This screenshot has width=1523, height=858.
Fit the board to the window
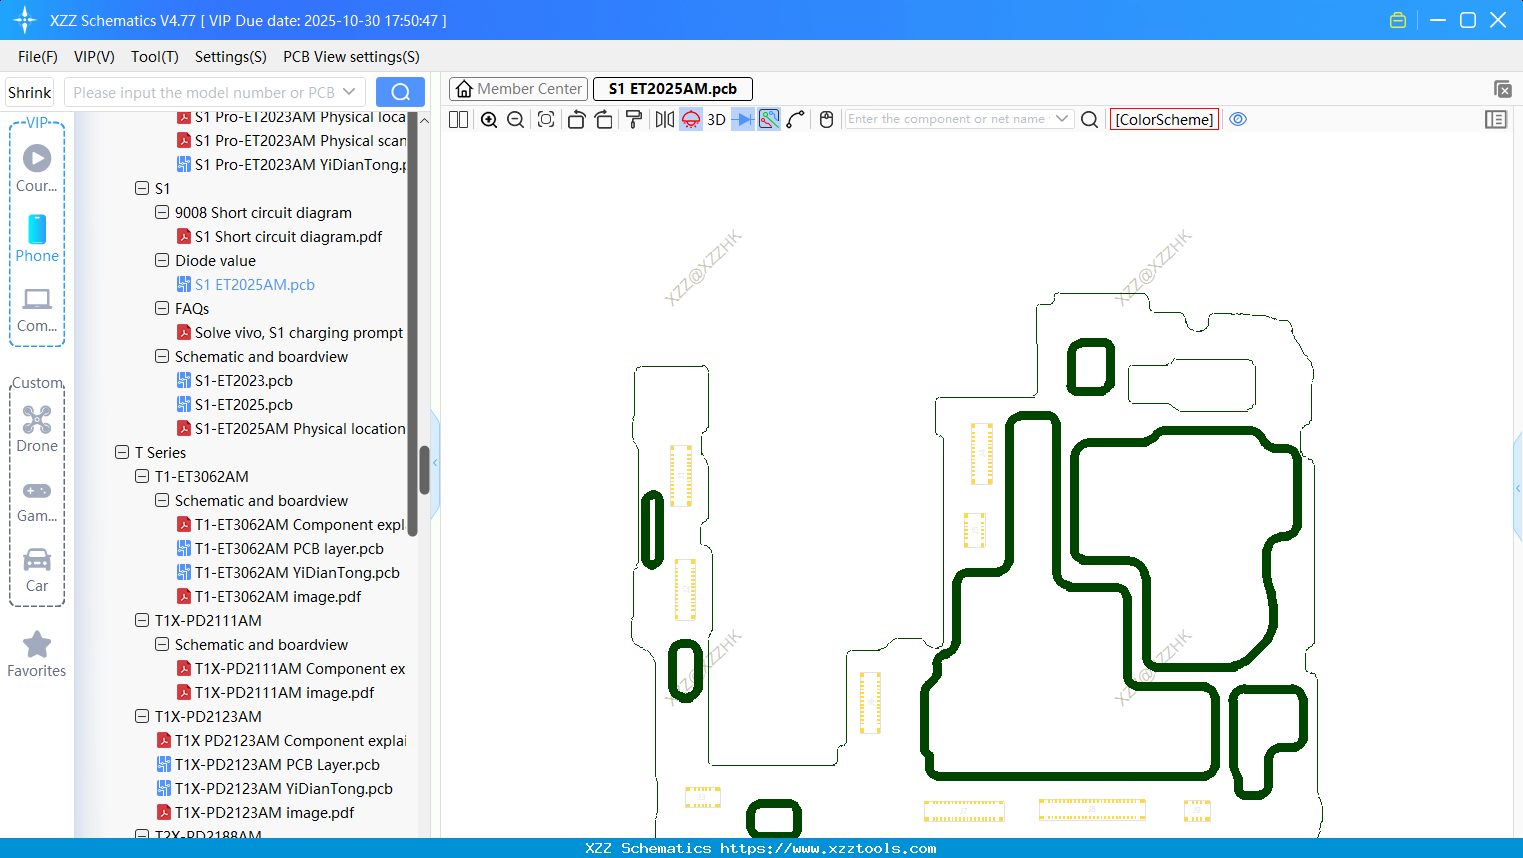click(546, 119)
